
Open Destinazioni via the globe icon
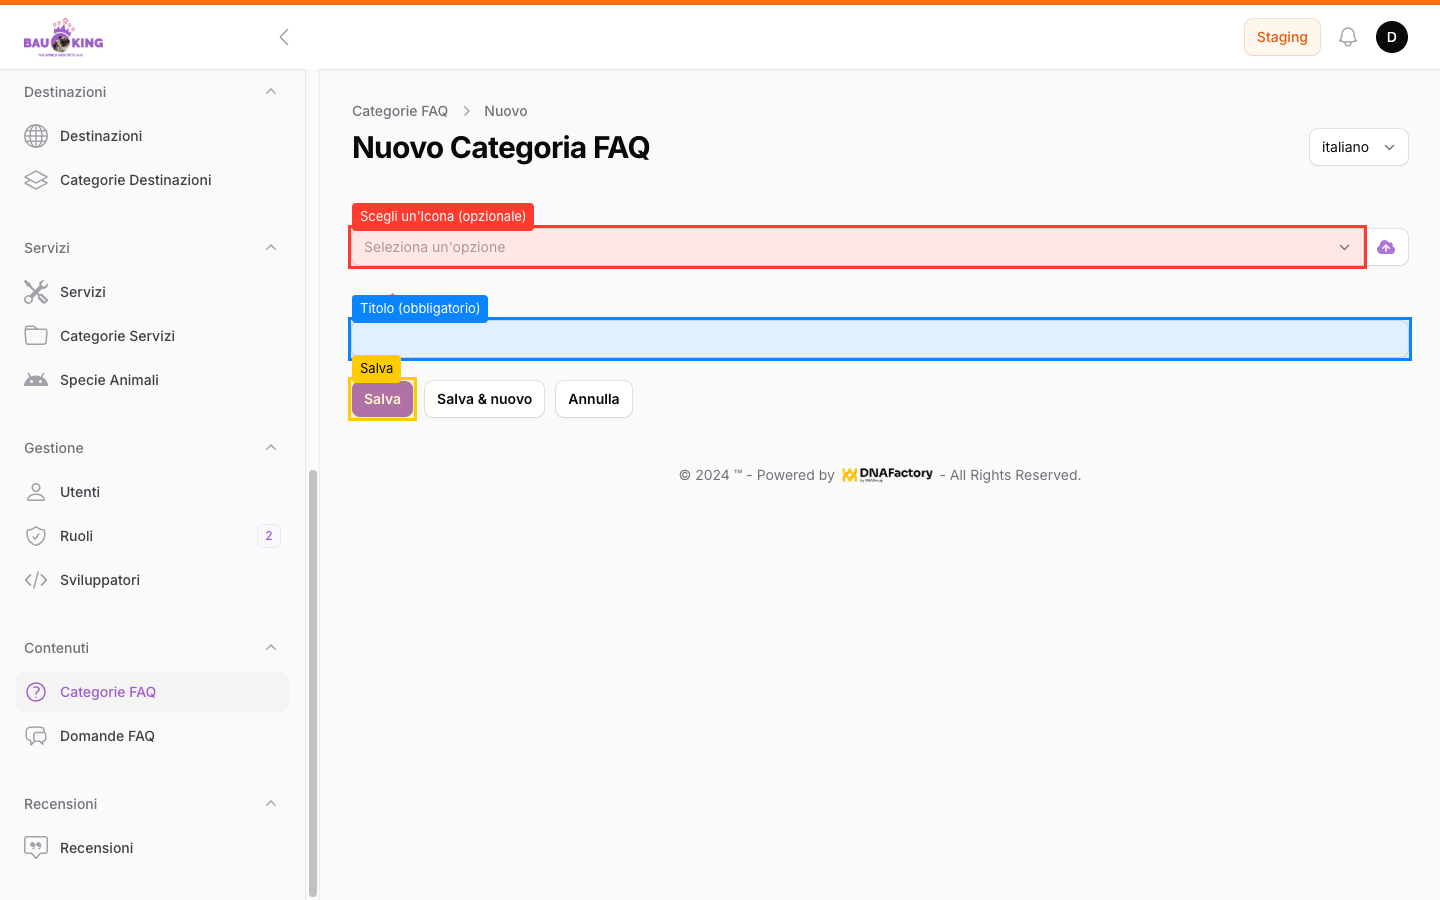[x=36, y=136]
